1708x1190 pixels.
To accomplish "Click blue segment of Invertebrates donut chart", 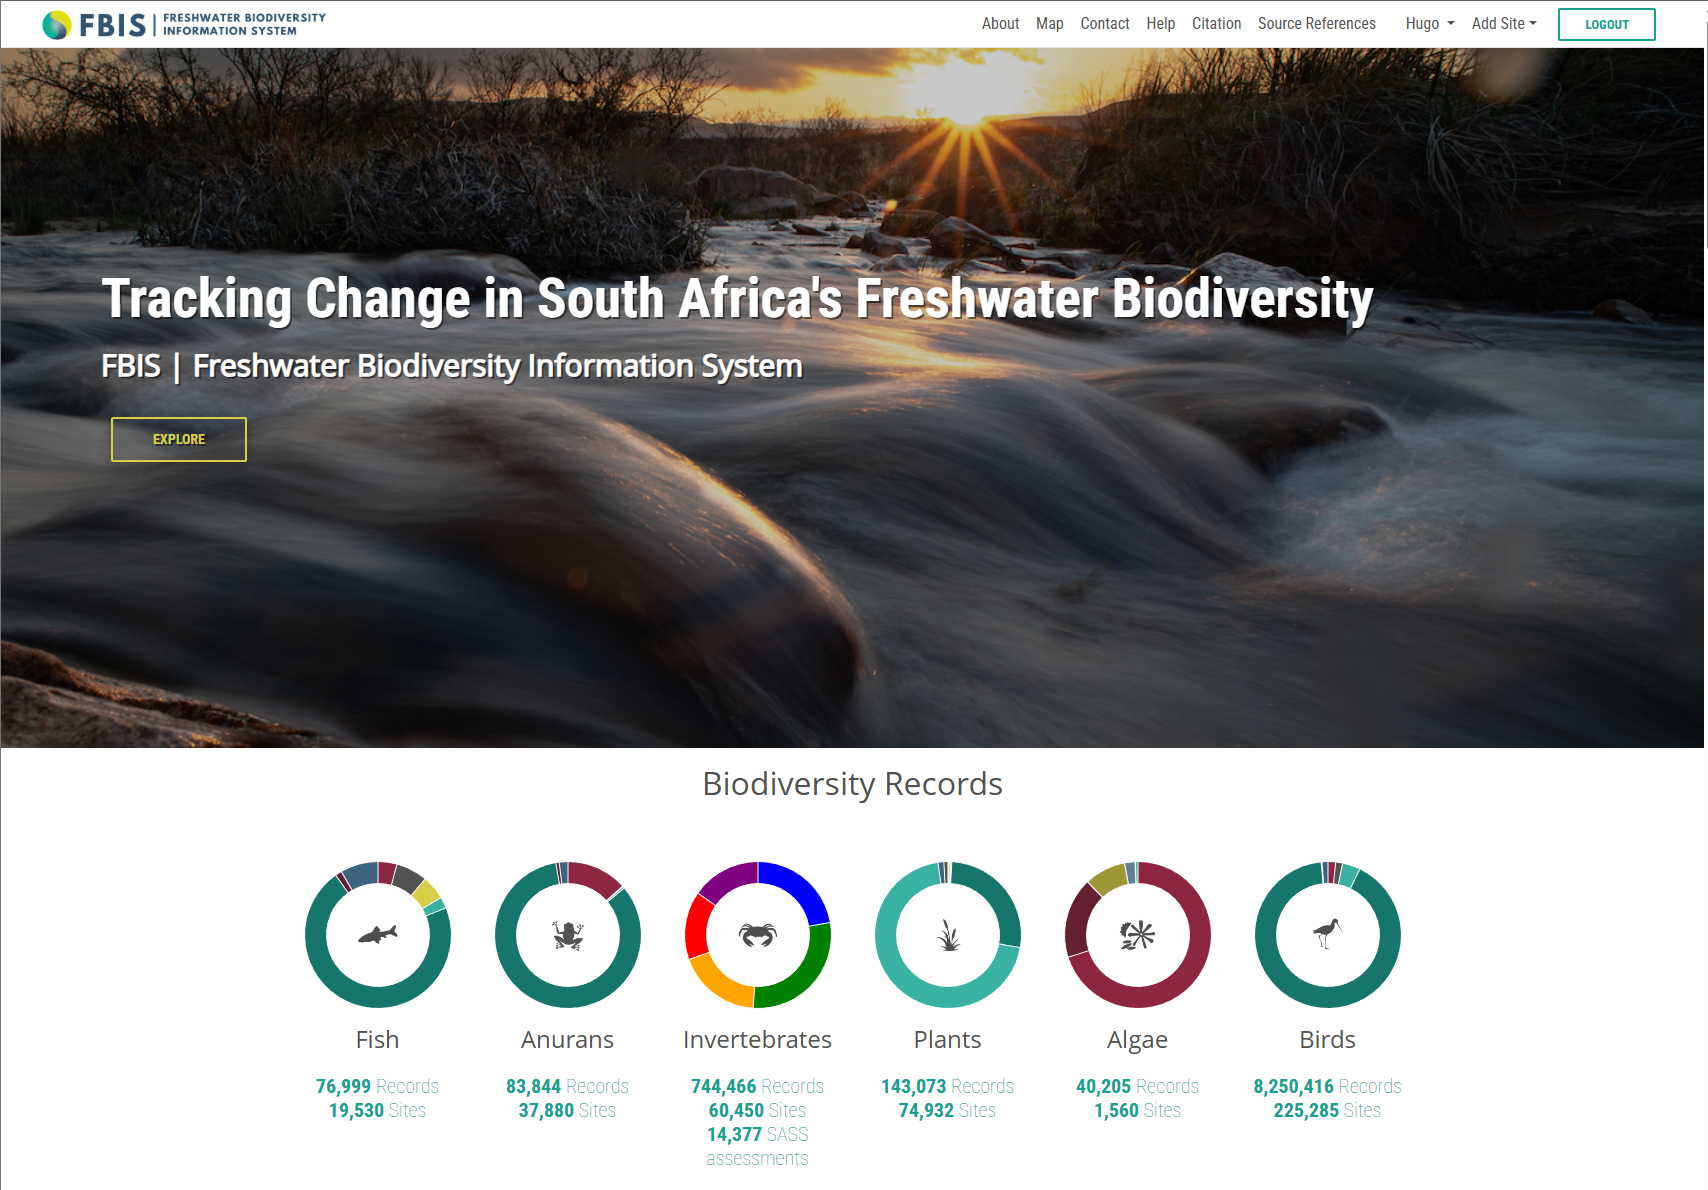I will click(x=801, y=886).
